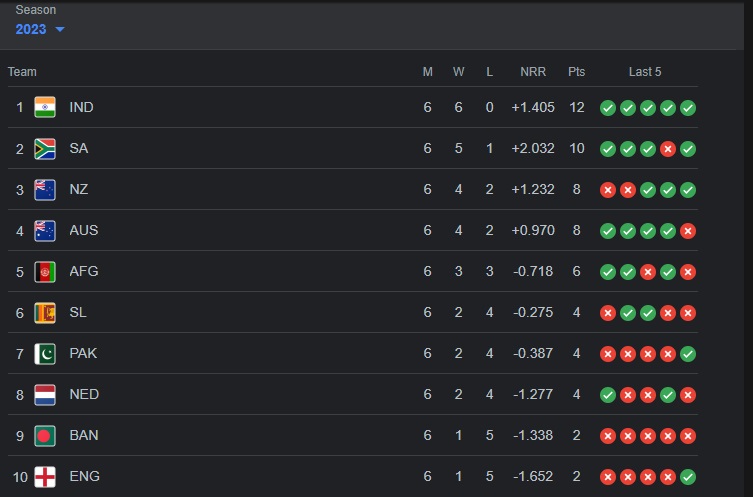Click the New Zealand flag icon
Image resolution: width=753 pixels, height=497 pixels.
click(x=45, y=189)
